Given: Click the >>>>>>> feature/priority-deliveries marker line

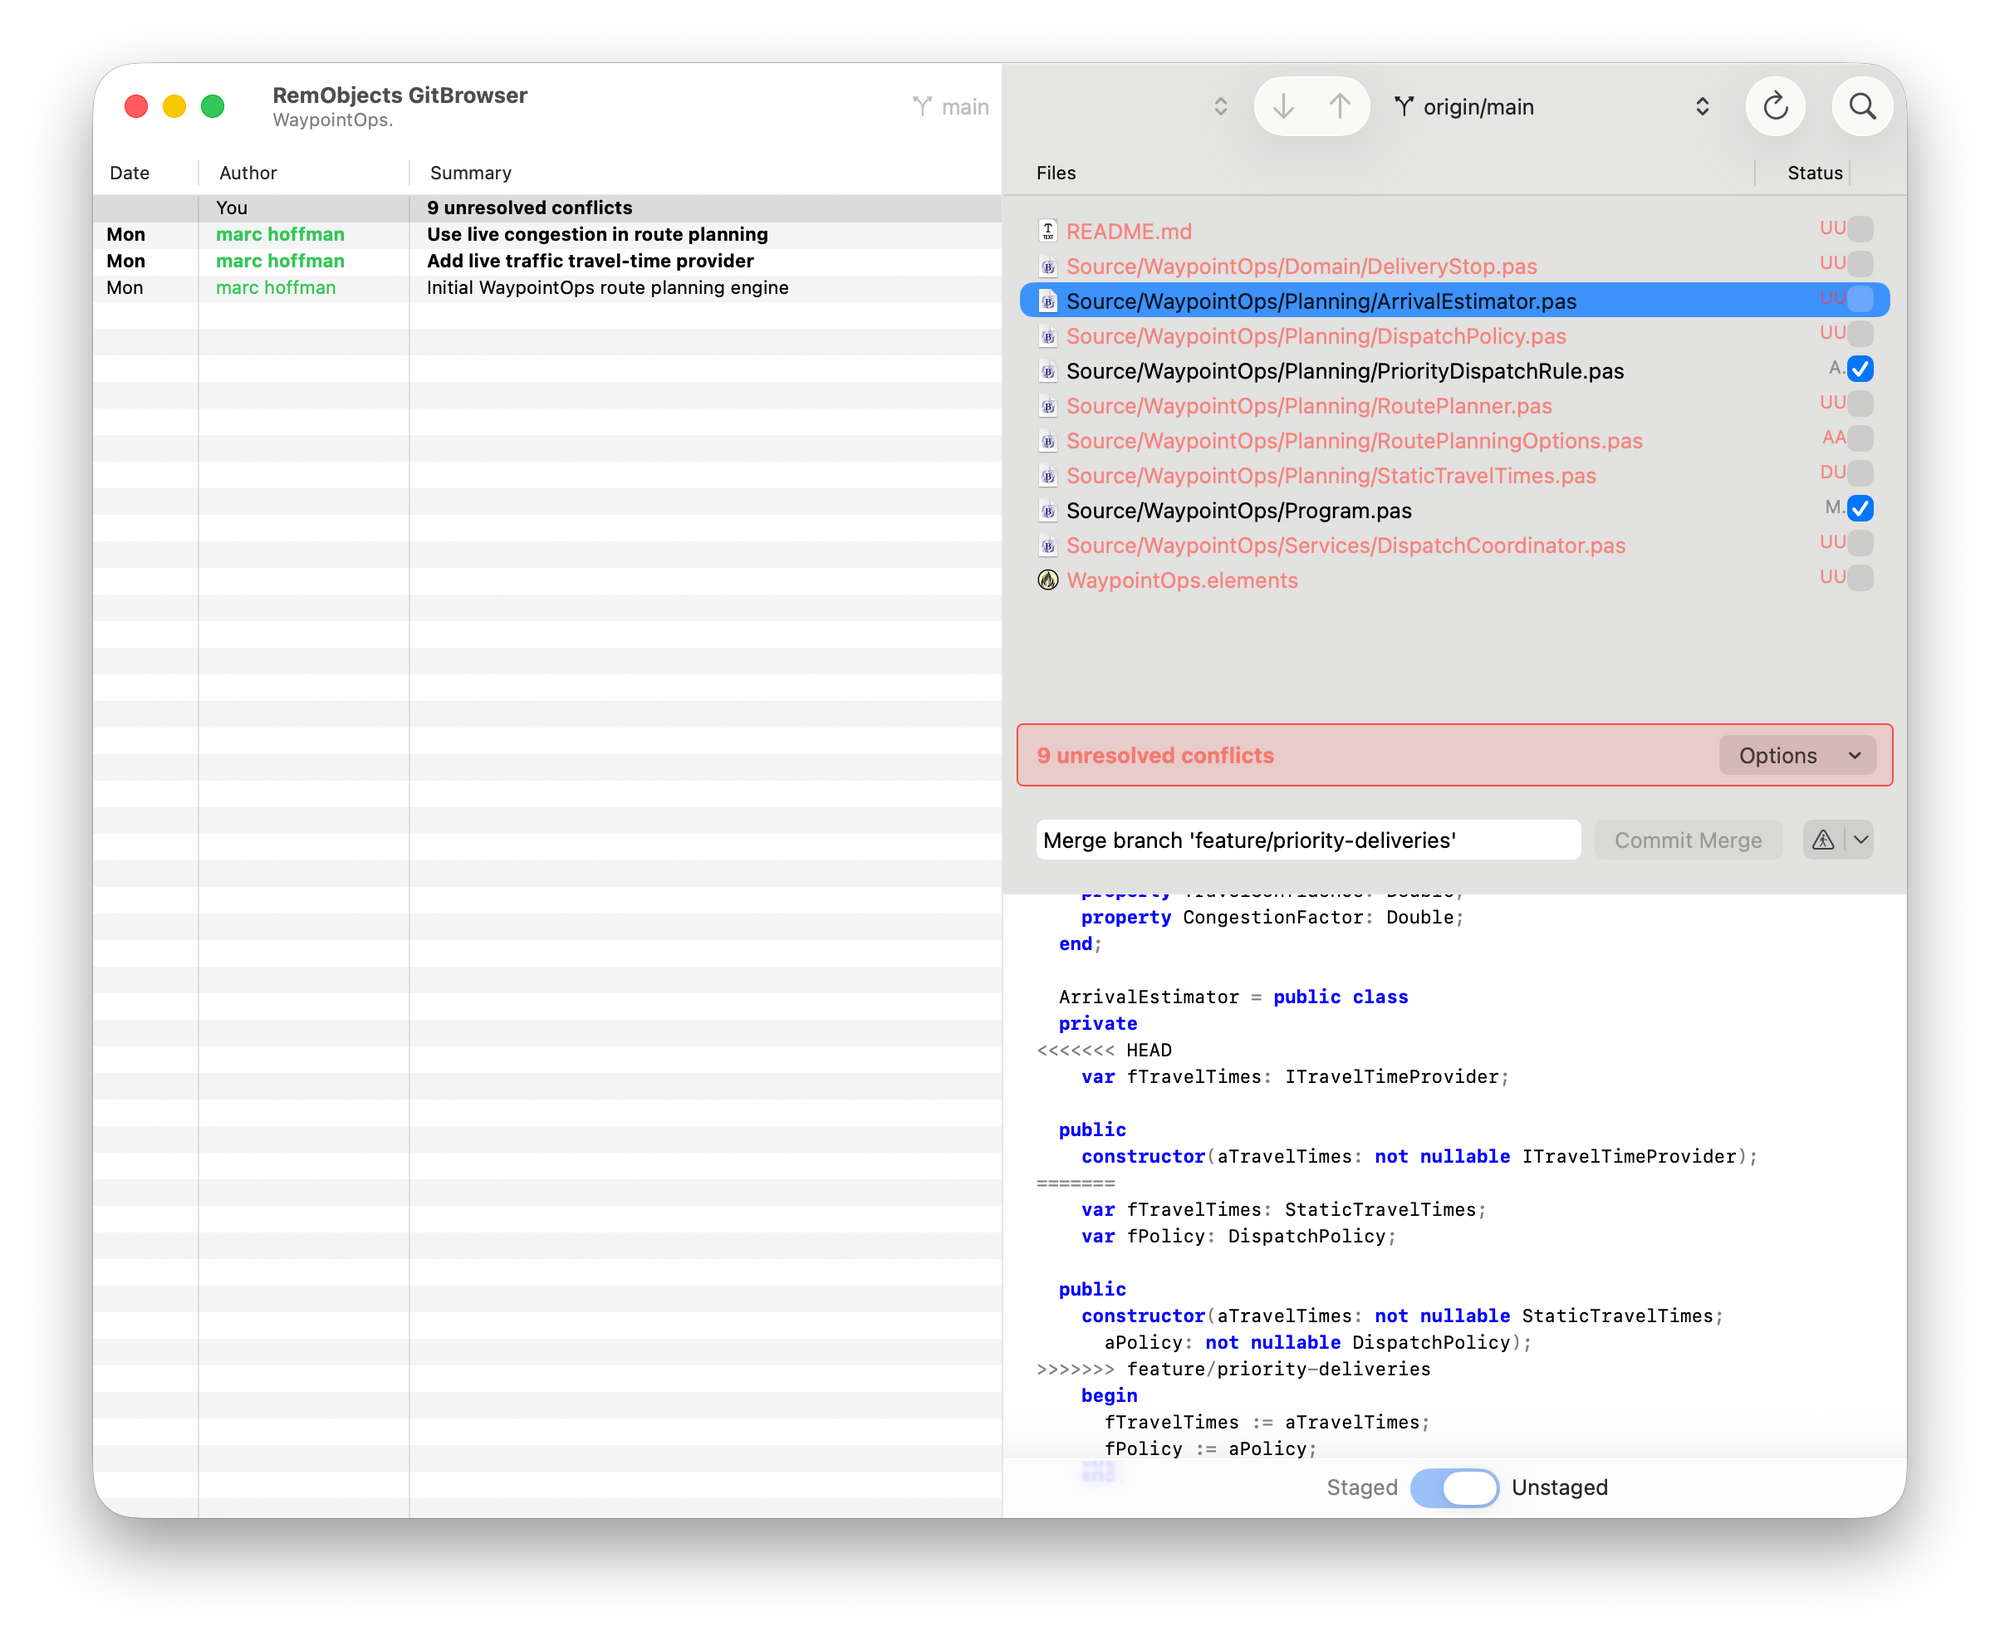Looking at the screenshot, I should click(x=1233, y=1369).
